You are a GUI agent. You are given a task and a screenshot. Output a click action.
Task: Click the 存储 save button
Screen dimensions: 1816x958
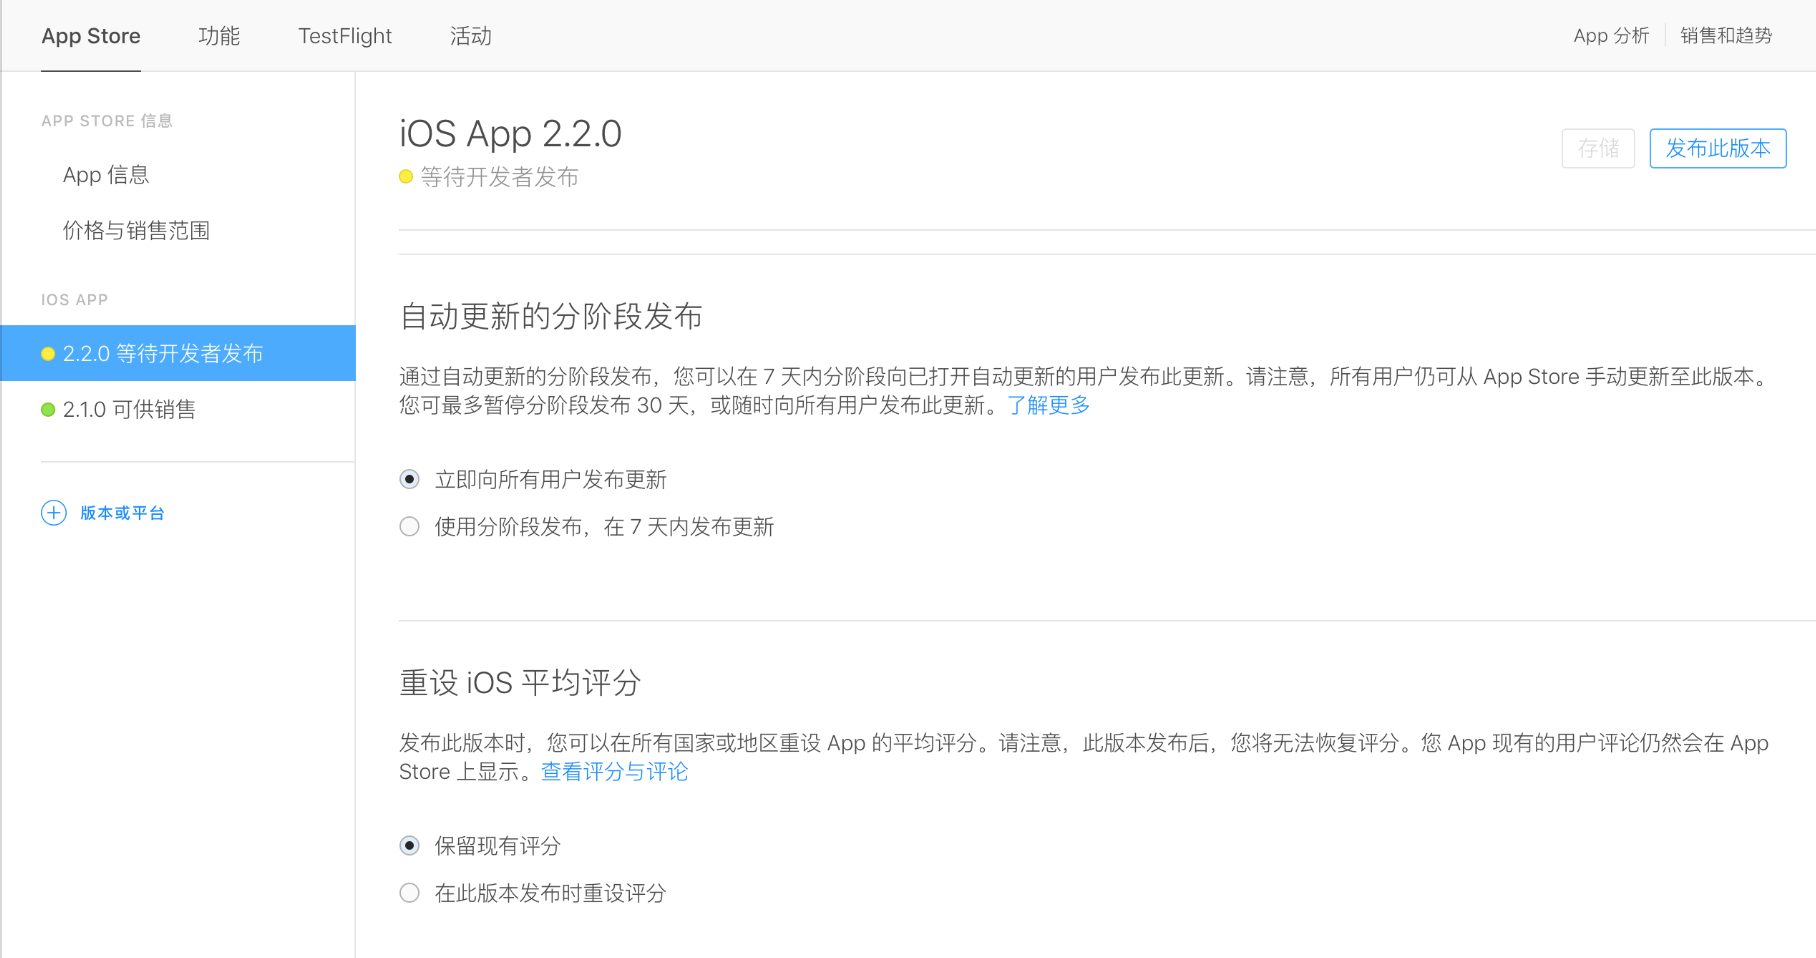coord(1598,149)
